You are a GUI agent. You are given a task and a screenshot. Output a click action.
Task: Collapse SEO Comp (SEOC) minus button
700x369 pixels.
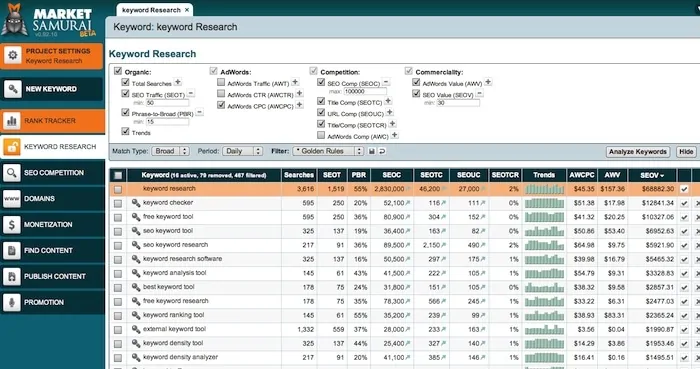point(386,82)
